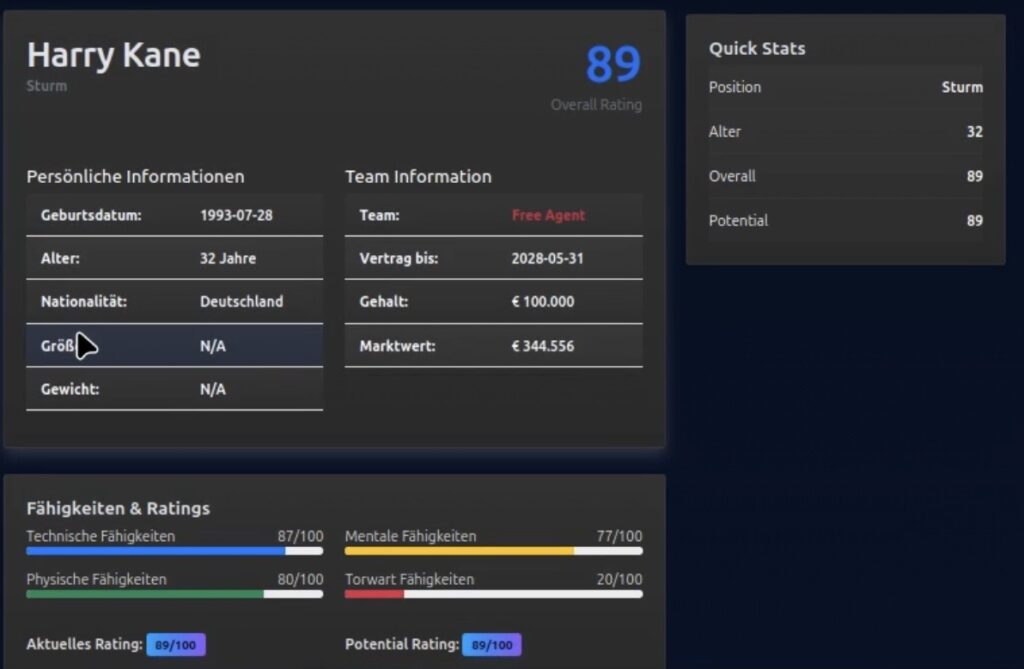This screenshot has height=669, width=1024.
Task: Click the green Physische Fähigkeiten progress bar
Action: click(174, 594)
